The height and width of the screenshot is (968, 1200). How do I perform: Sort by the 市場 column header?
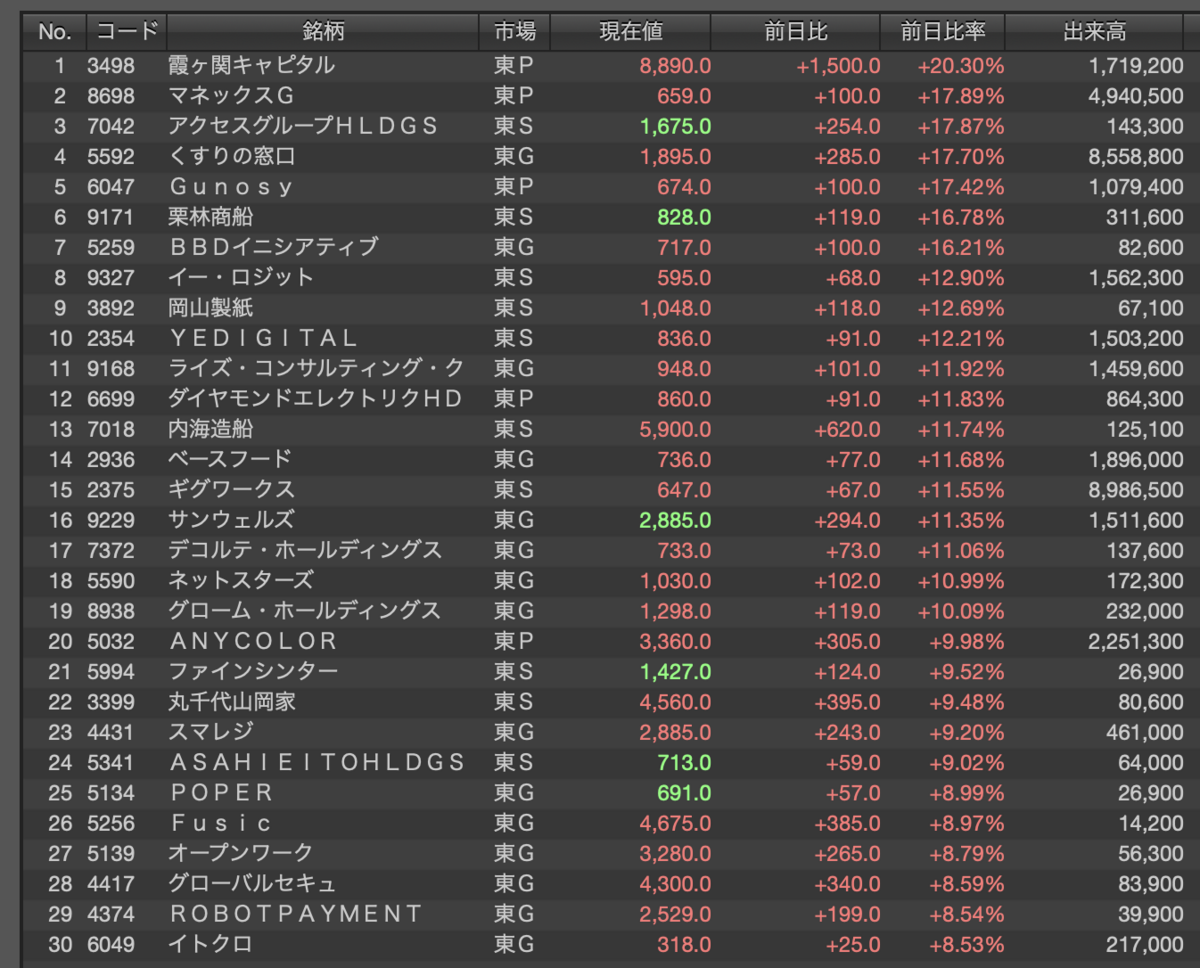click(515, 32)
